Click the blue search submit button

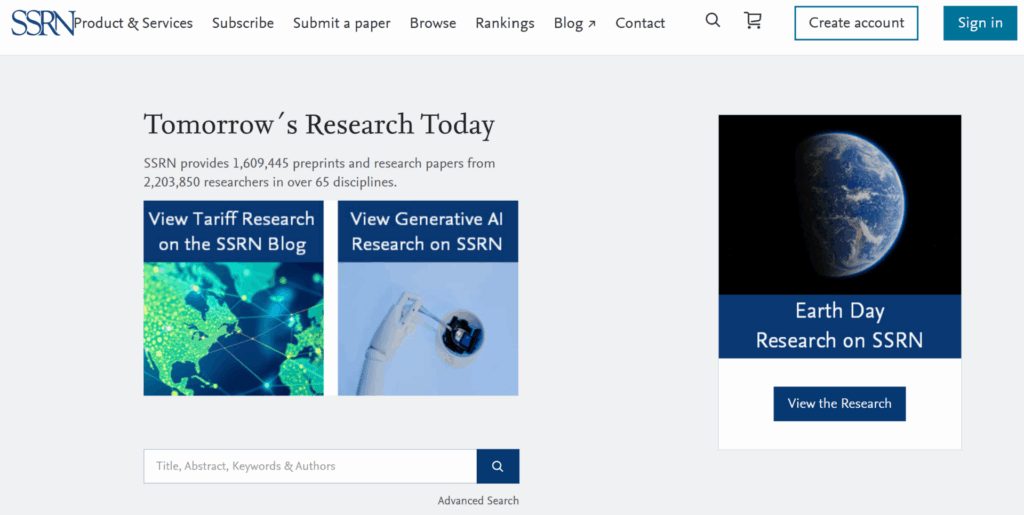point(498,466)
